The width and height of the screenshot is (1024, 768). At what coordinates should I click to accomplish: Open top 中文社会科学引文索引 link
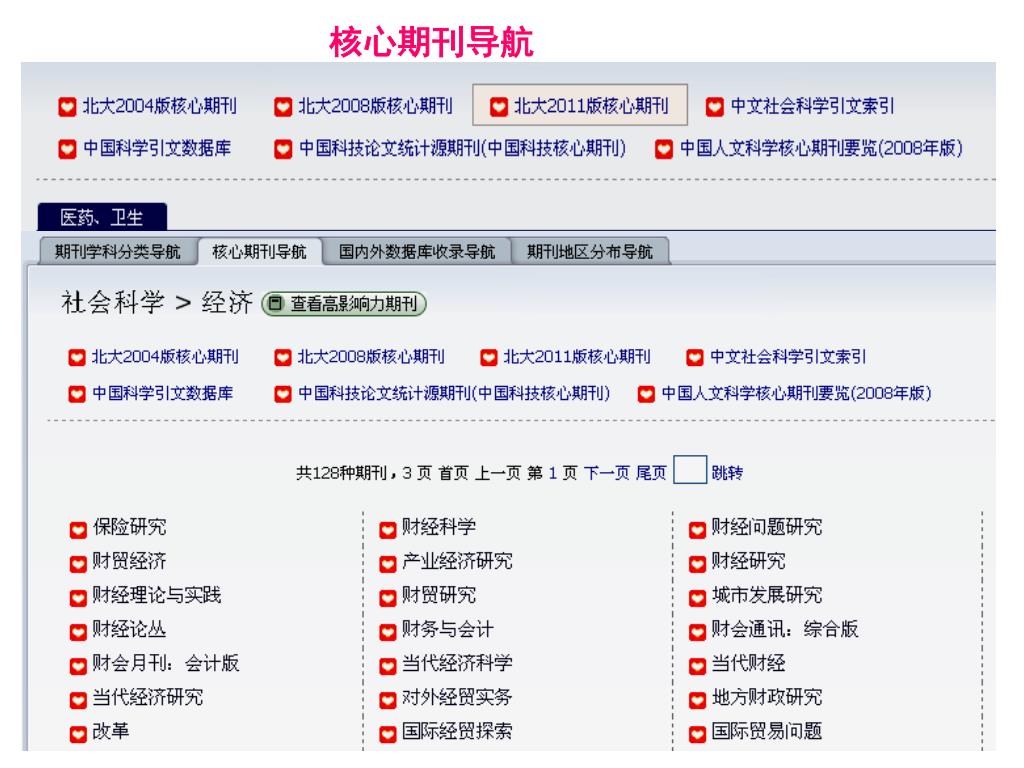tap(812, 106)
